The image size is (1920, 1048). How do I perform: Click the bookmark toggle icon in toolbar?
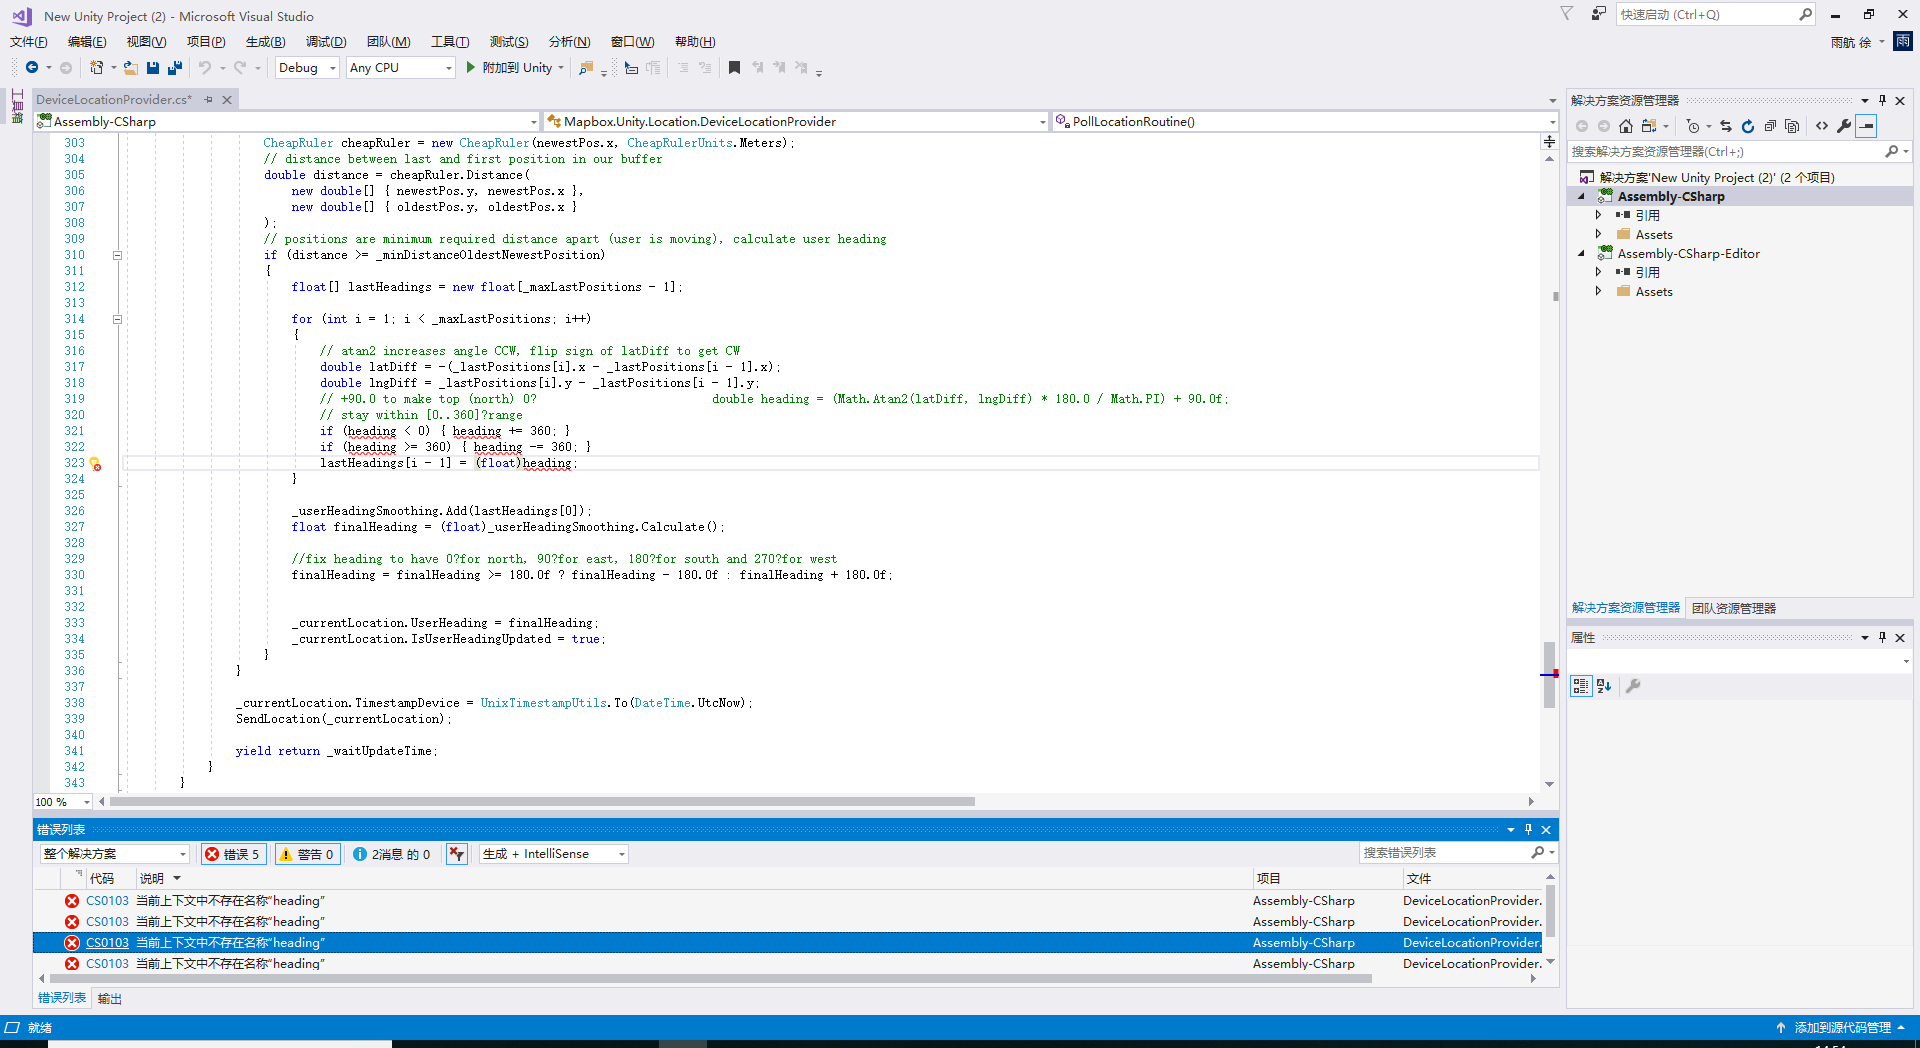click(x=734, y=68)
